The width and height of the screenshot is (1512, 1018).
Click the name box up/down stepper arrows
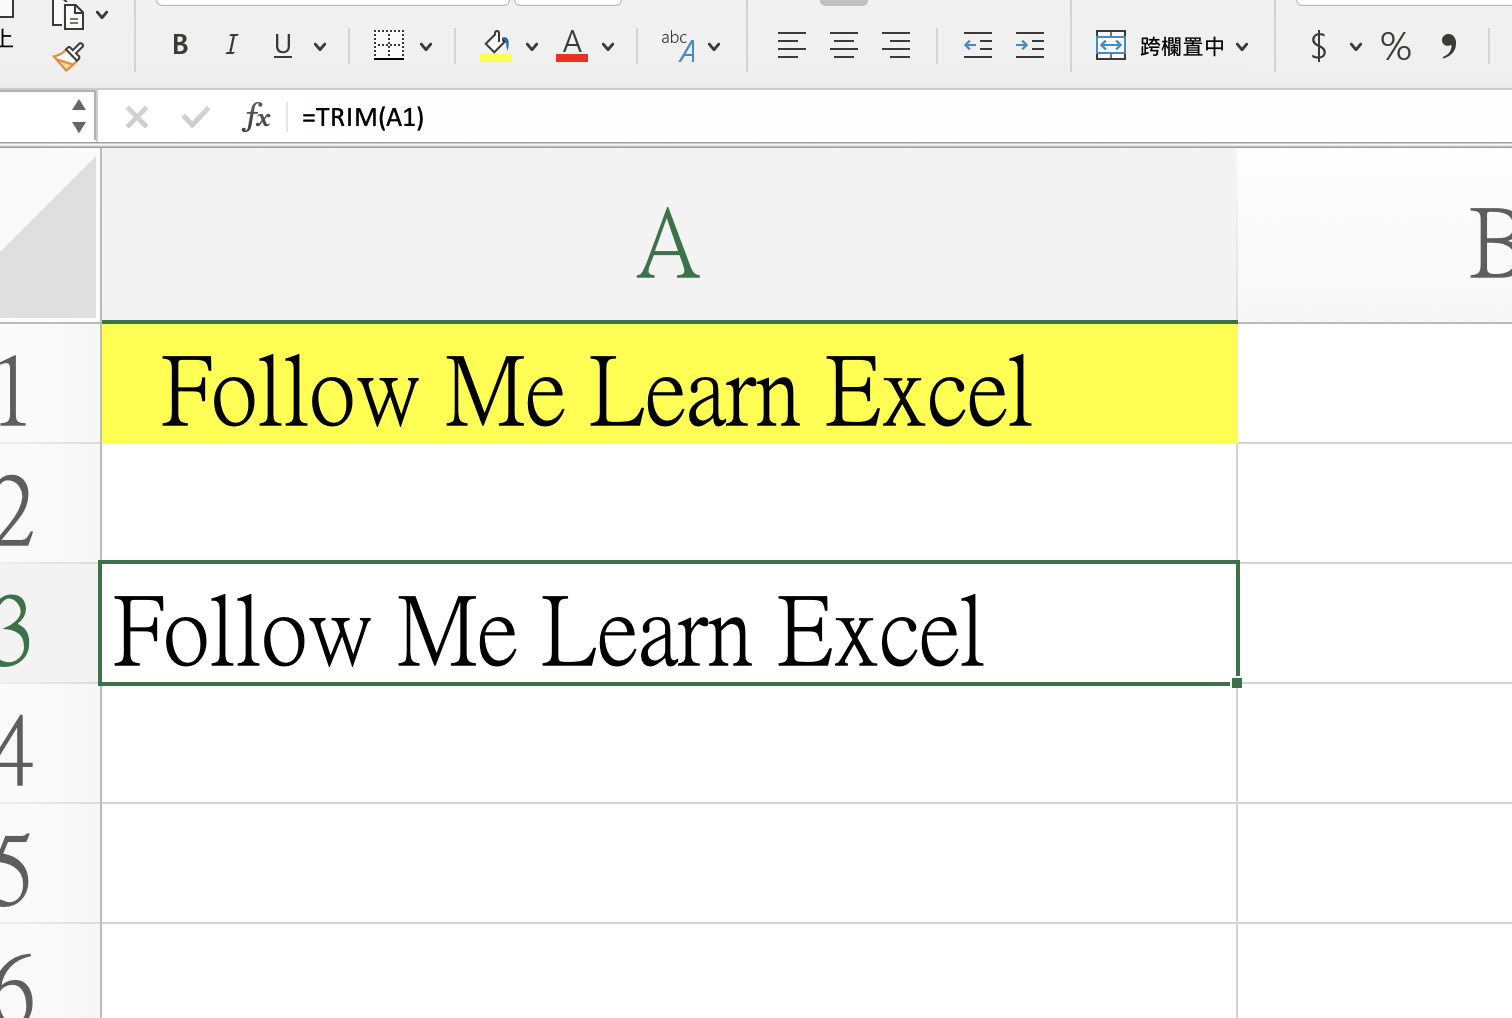coord(79,116)
